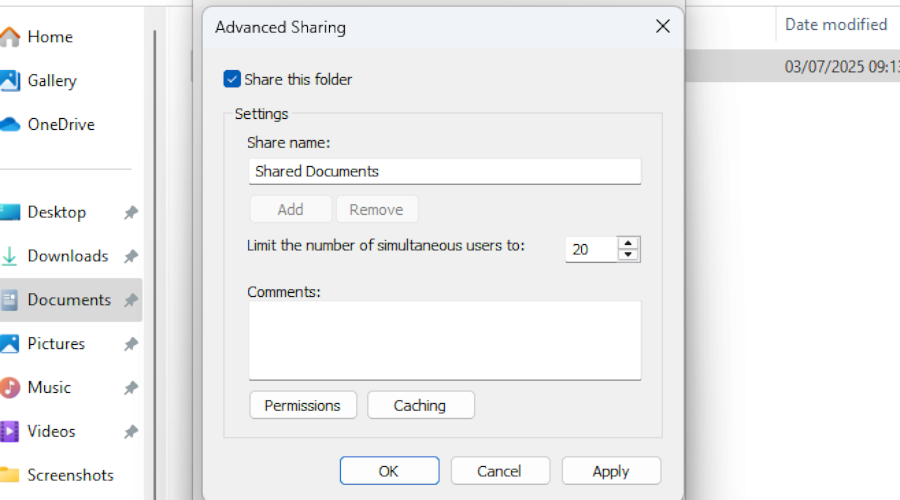Select the row dated 03/07/2025
Viewport: 900px width, 500px height.
click(x=793, y=66)
